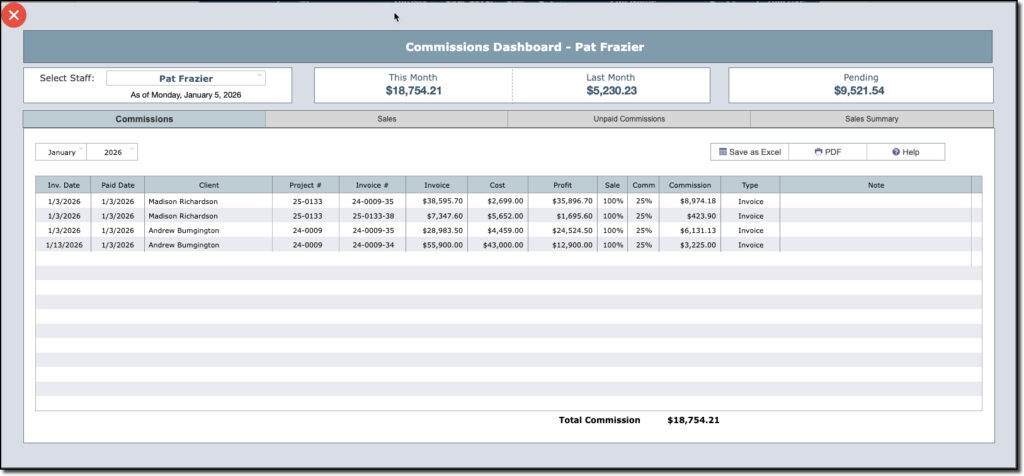Viewport: 1024px width, 476px height.
Task: Click the Pending amount panel
Action: click(x=860, y=85)
